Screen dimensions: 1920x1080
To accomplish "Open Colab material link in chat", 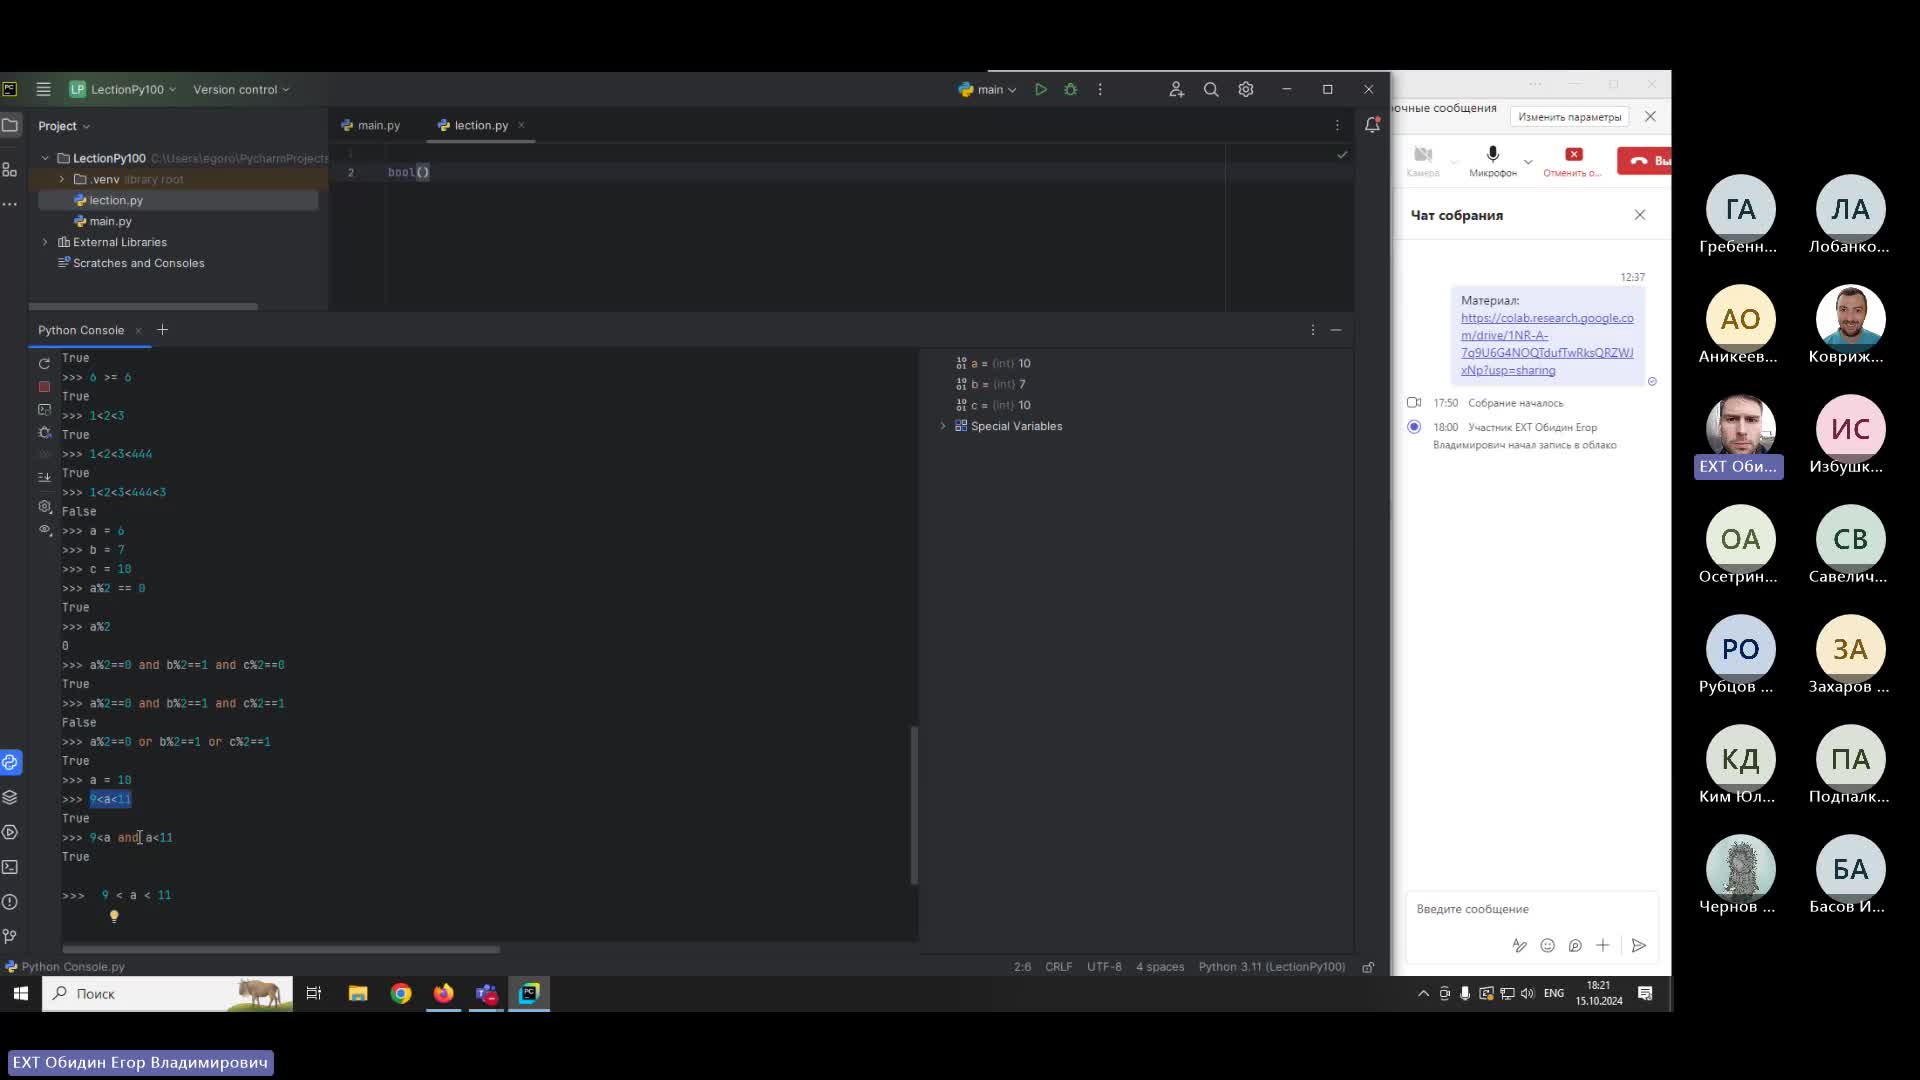I will 1547,344.
